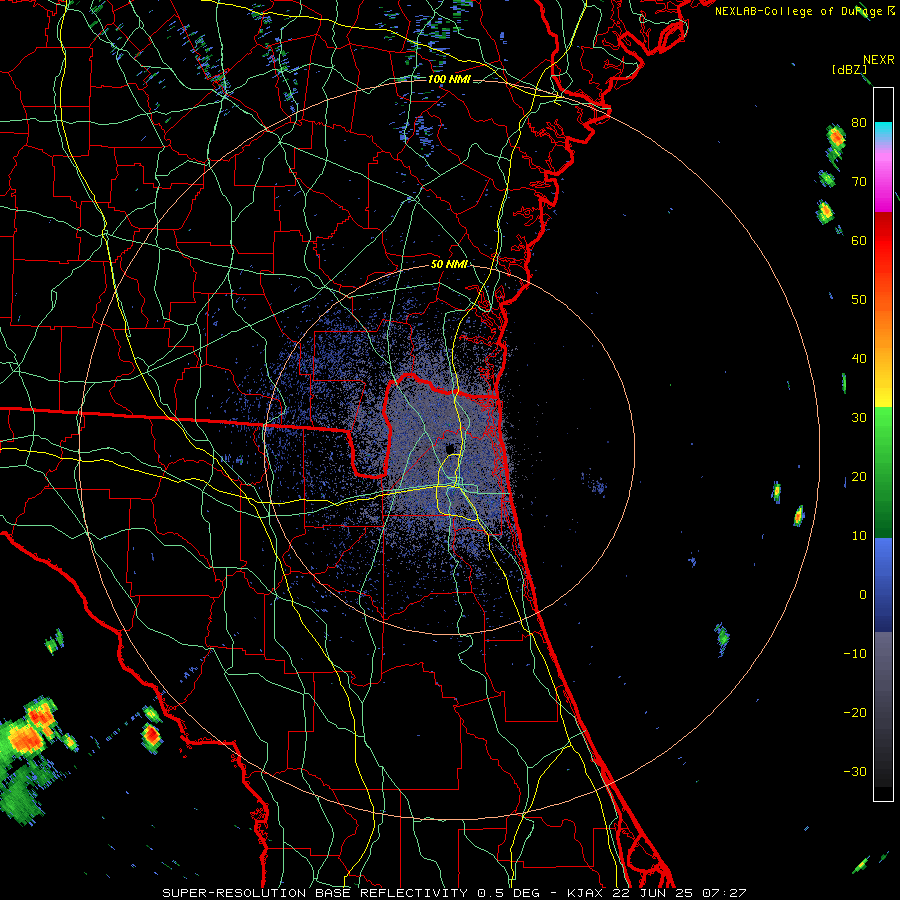Click the NEXR label above the scale

878,60
